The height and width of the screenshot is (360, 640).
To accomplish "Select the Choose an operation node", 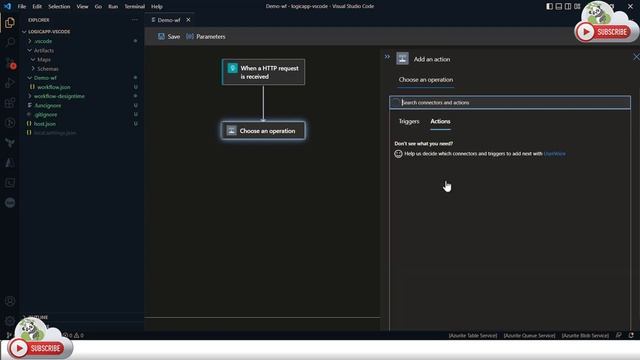I will pyautogui.click(x=263, y=131).
